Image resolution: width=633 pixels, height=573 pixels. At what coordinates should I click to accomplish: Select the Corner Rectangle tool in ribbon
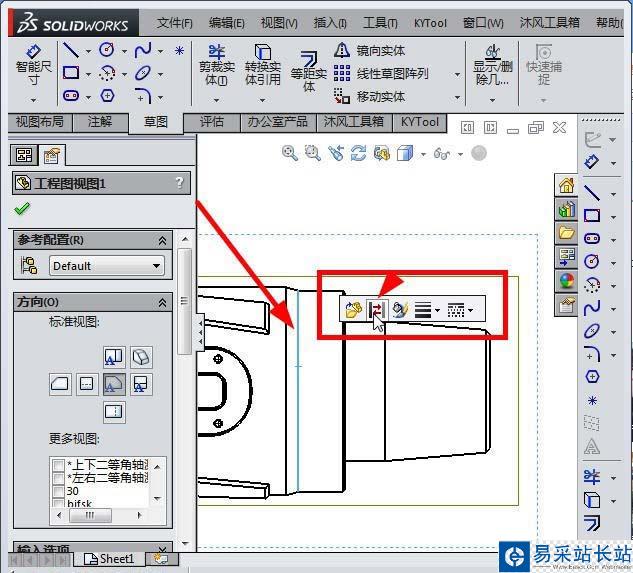71,73
